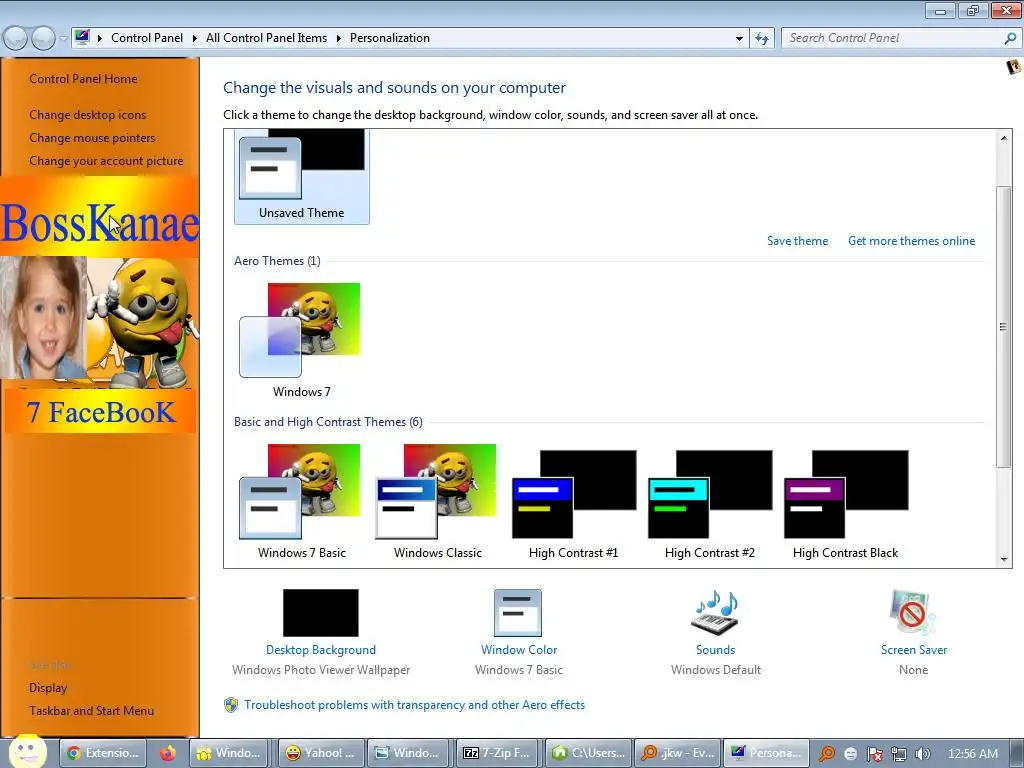
Task: Switch to Chrome Extensions taskbar button
Action: [x=103, y=753]
